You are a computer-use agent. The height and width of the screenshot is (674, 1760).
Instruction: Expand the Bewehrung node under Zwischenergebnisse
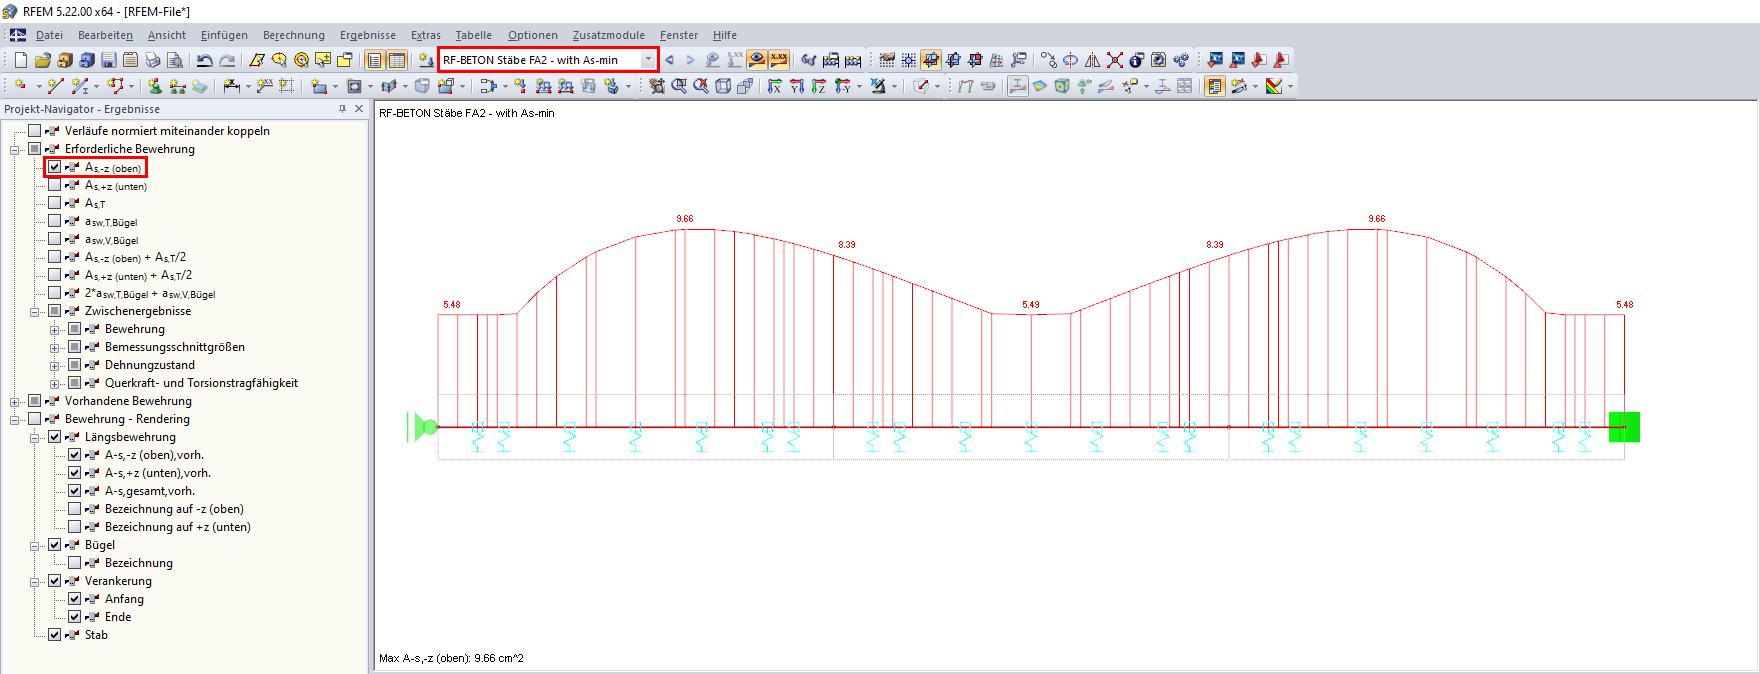(x=55, y=330)
